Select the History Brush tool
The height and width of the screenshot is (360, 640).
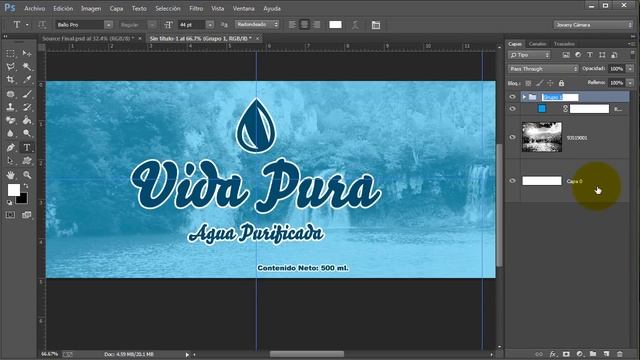click(x=27, y=107)
